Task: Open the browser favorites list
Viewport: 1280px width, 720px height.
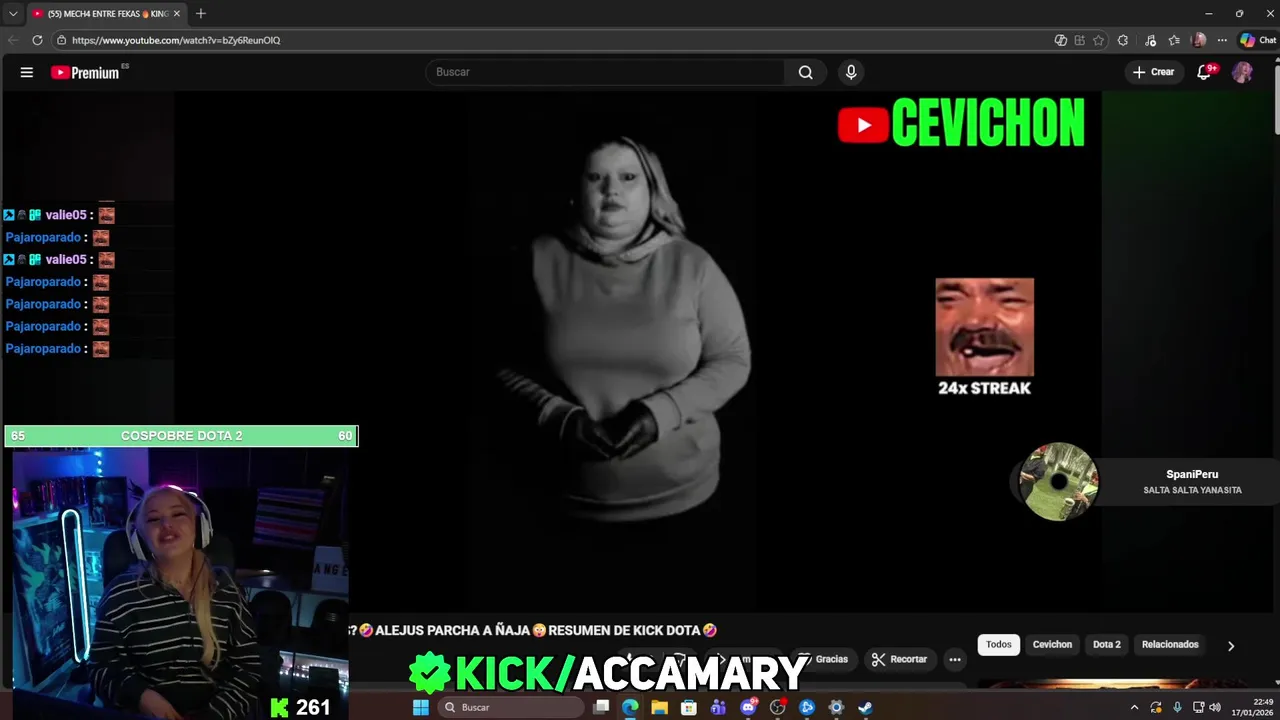Action: click(x=1174, y=40)
